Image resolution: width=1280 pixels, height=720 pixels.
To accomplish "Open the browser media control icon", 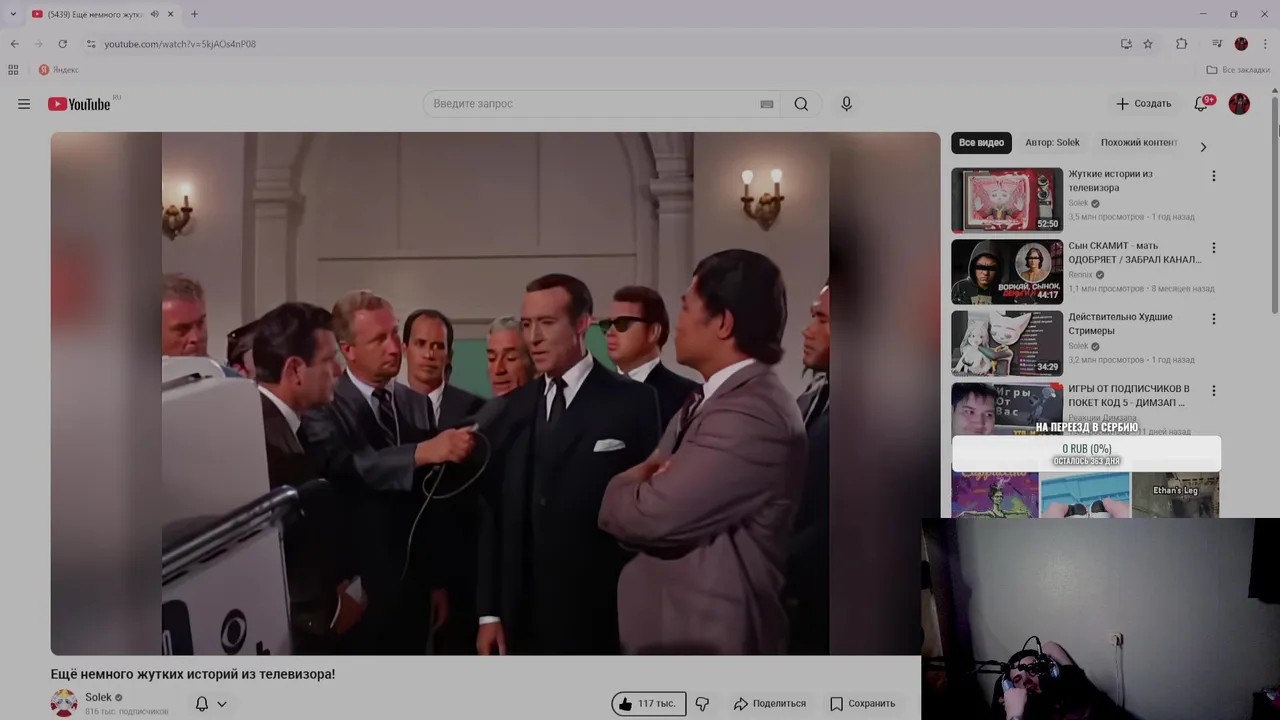I will [1217, 44].
